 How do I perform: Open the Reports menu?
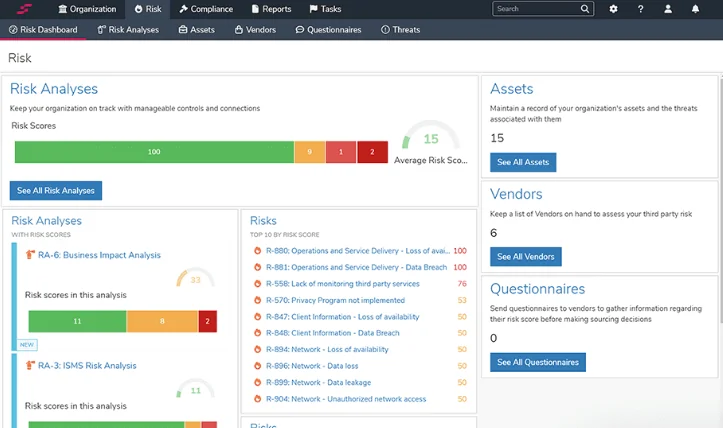pyautogui.click(x=271, y=9)
